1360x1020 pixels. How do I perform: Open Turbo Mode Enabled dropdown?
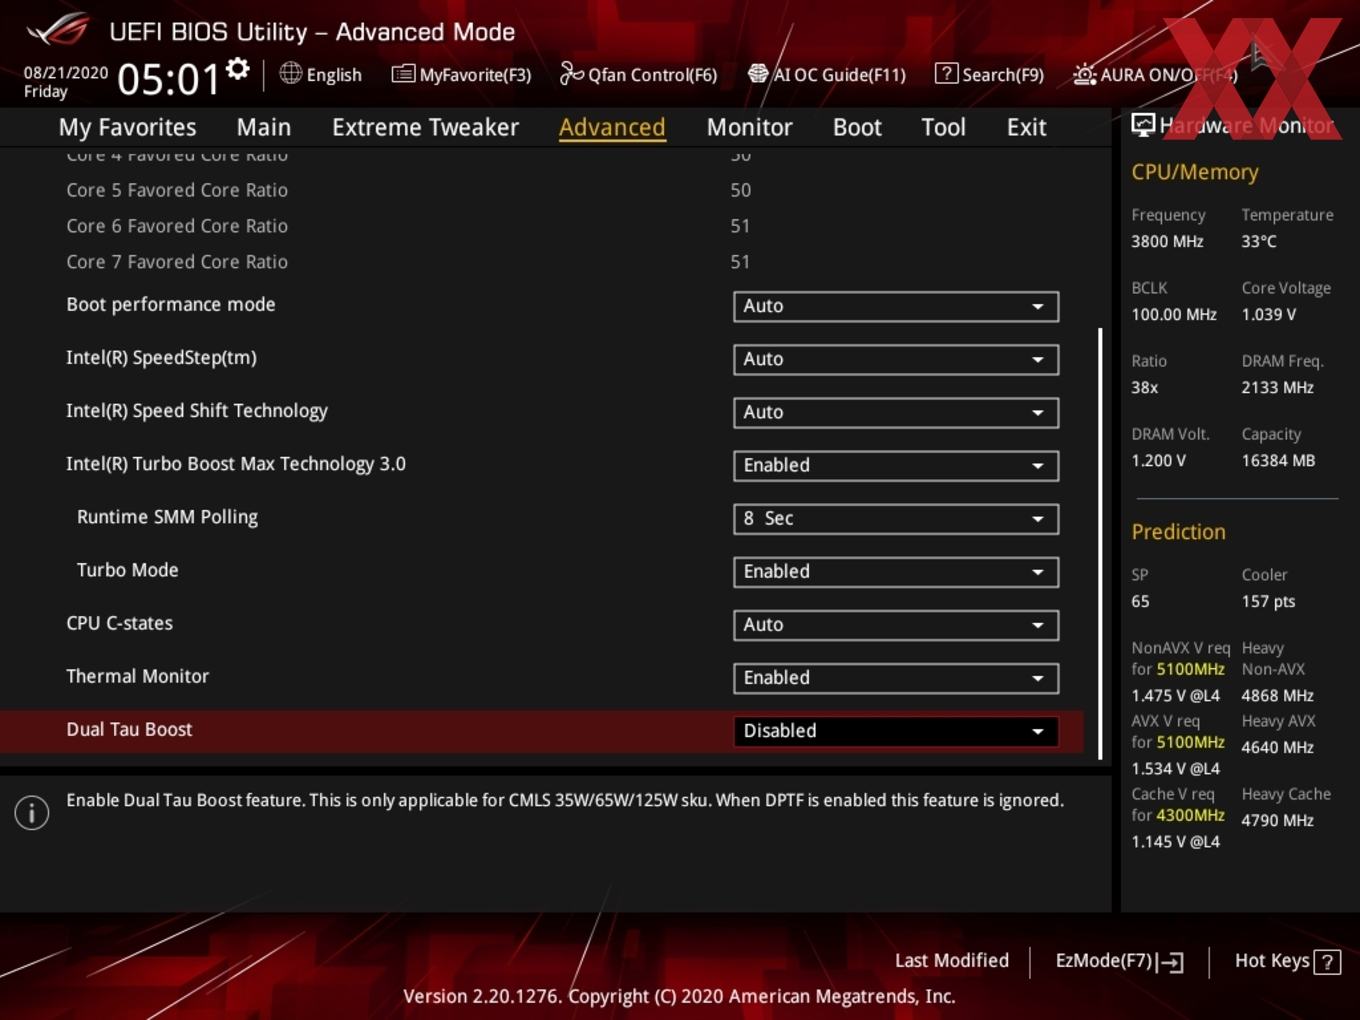(x=895, y=571)
